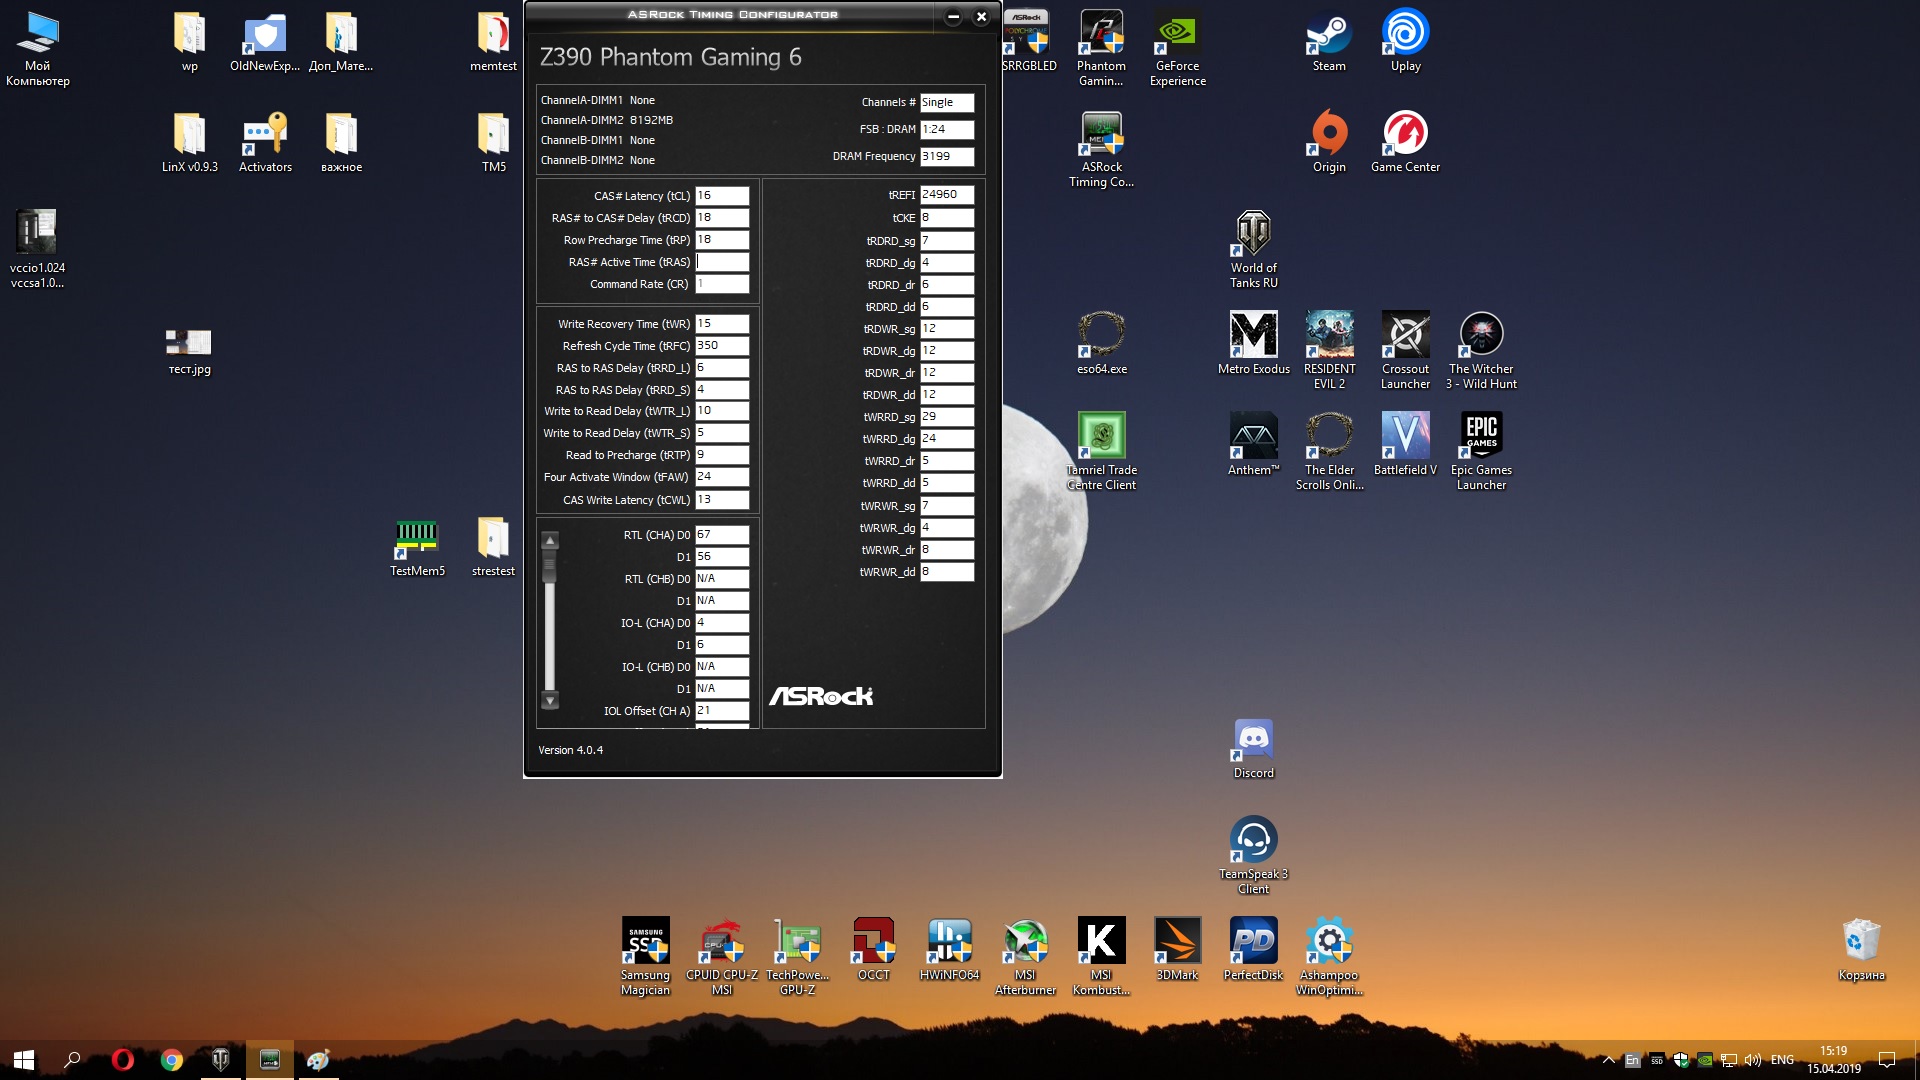The width and height of the screenshot is (1920, 1080).
Task: Open the Chrome taskbar icon
Action: (172, 1060)
